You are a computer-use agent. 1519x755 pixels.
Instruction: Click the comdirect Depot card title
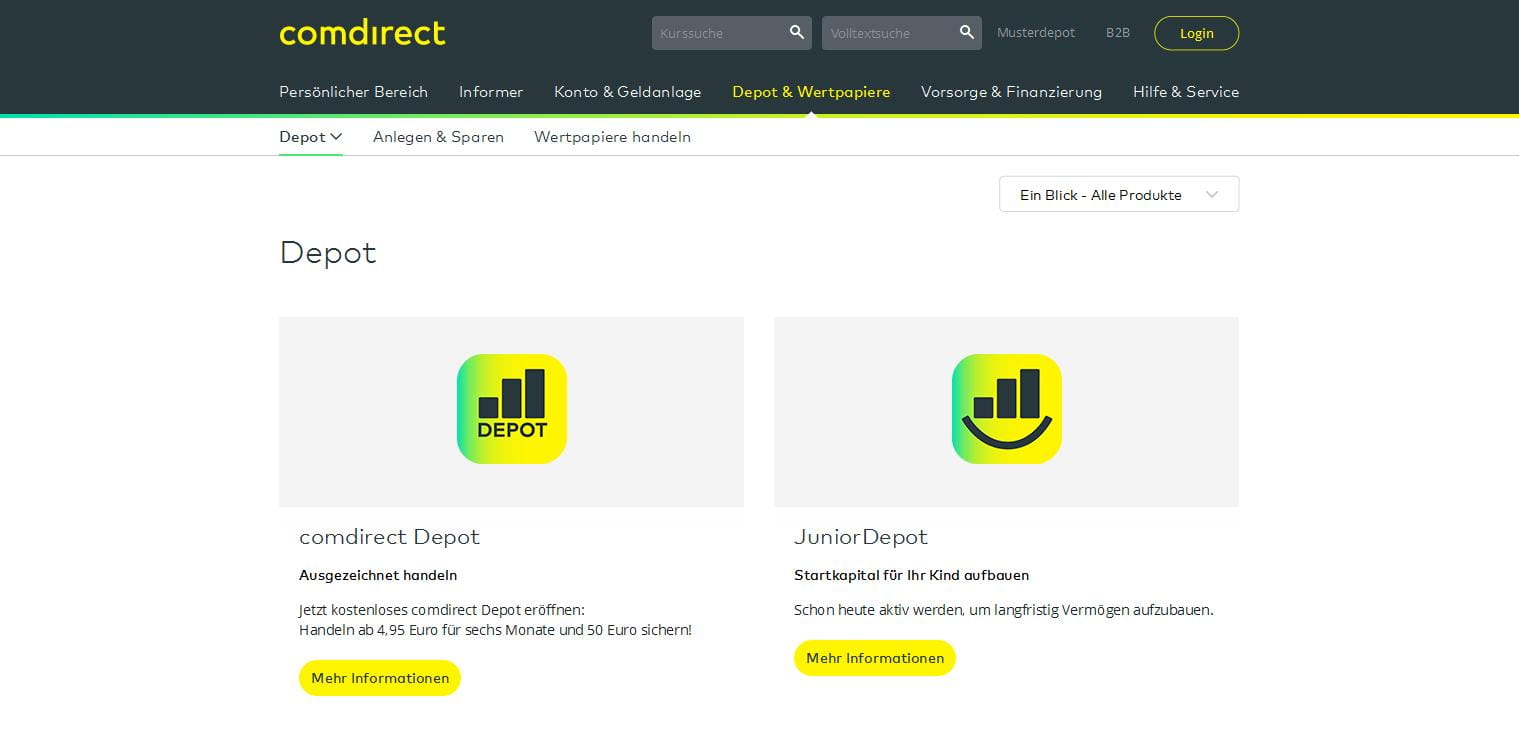click(389, 537)
